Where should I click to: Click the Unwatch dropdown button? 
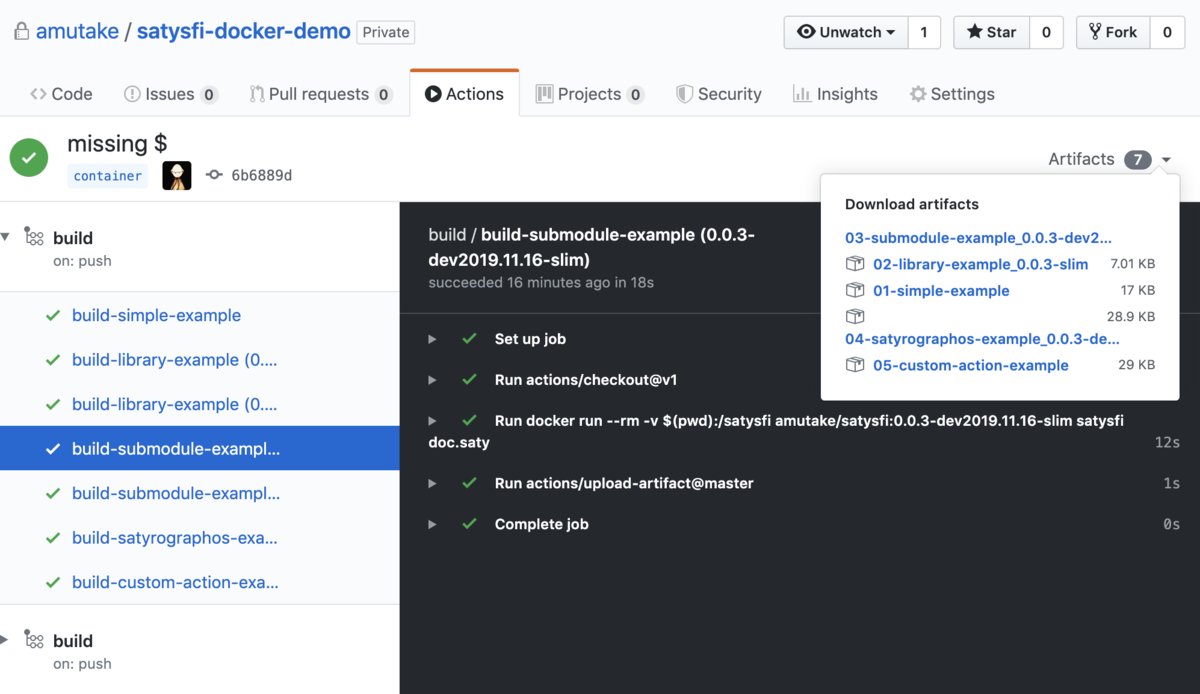click(x=846, y=32)
